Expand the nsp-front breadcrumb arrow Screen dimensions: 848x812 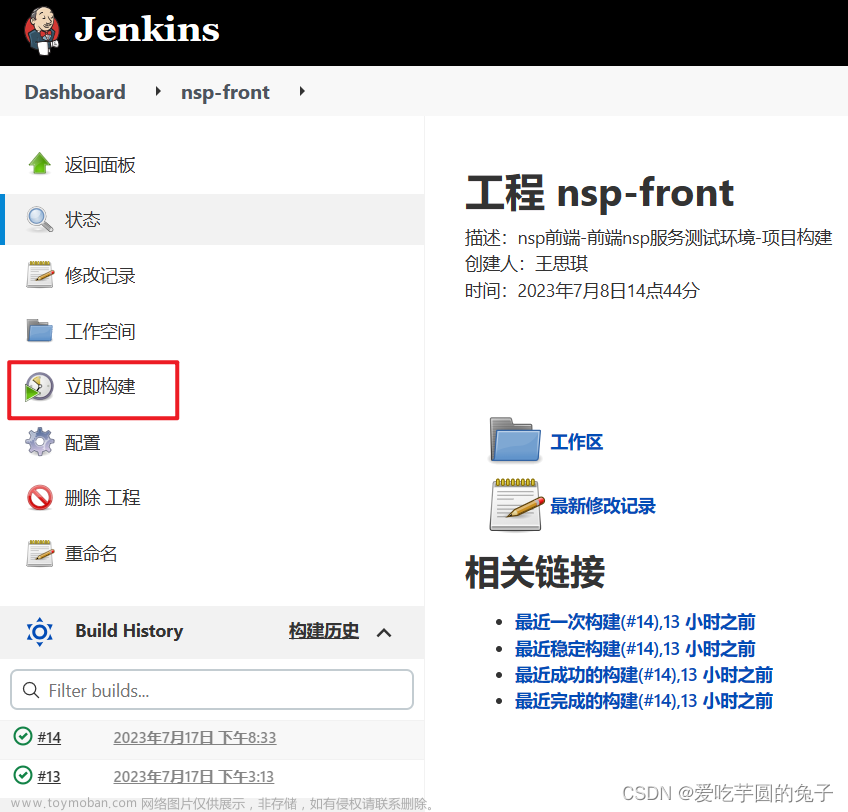click(x=302, y=91)
